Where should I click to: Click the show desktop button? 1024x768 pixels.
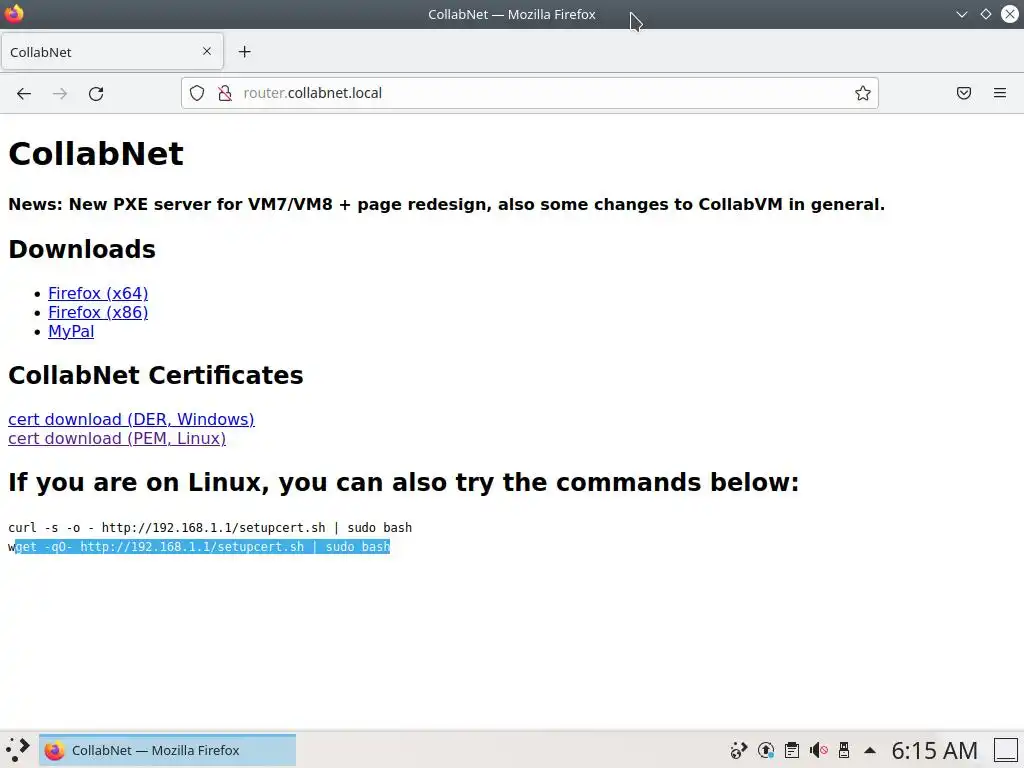tap(1006, 750)
